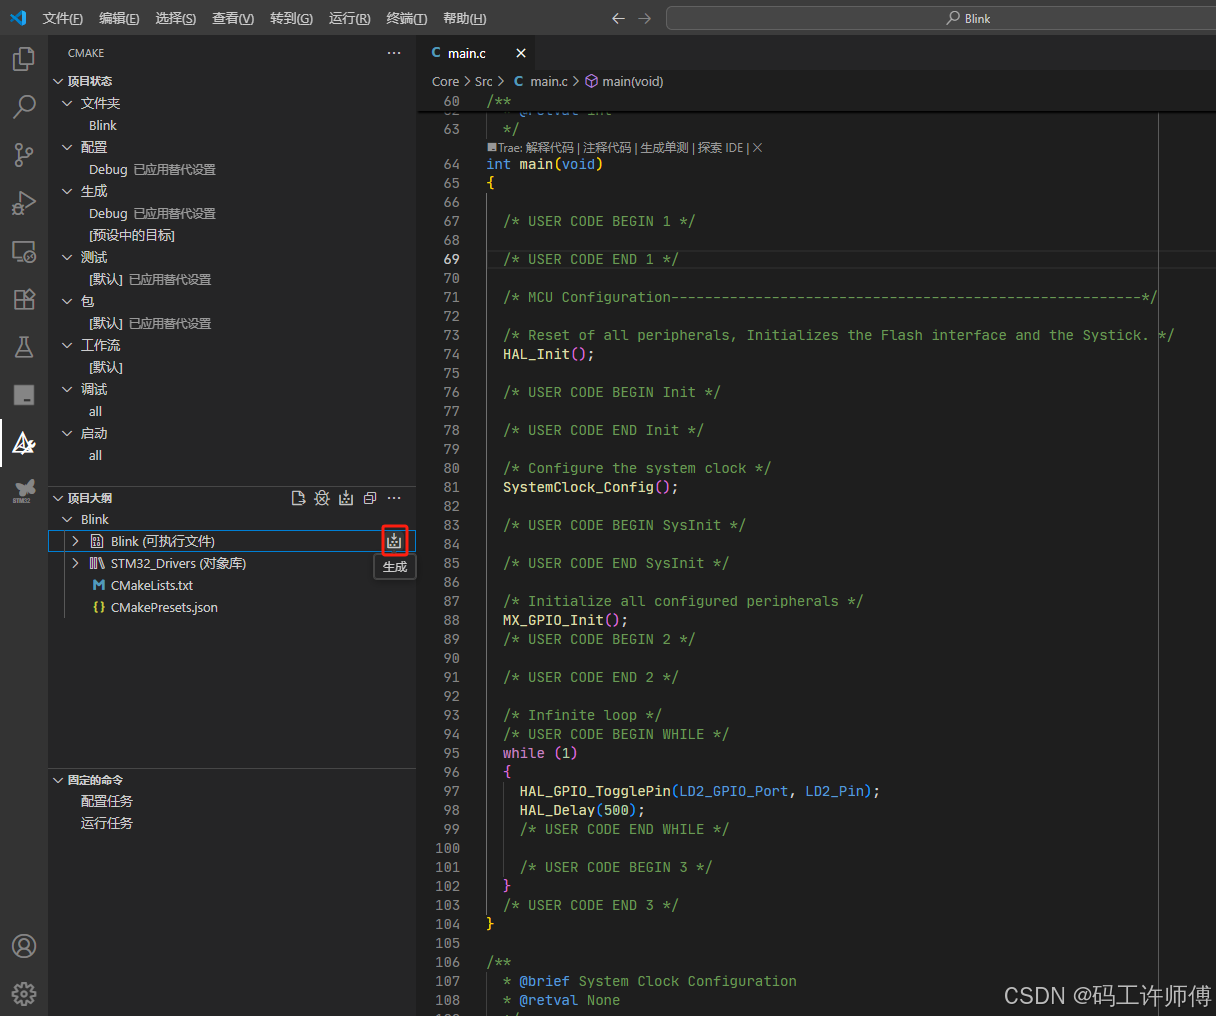Open the STM32 butterfly extension view

click(24, 491)
